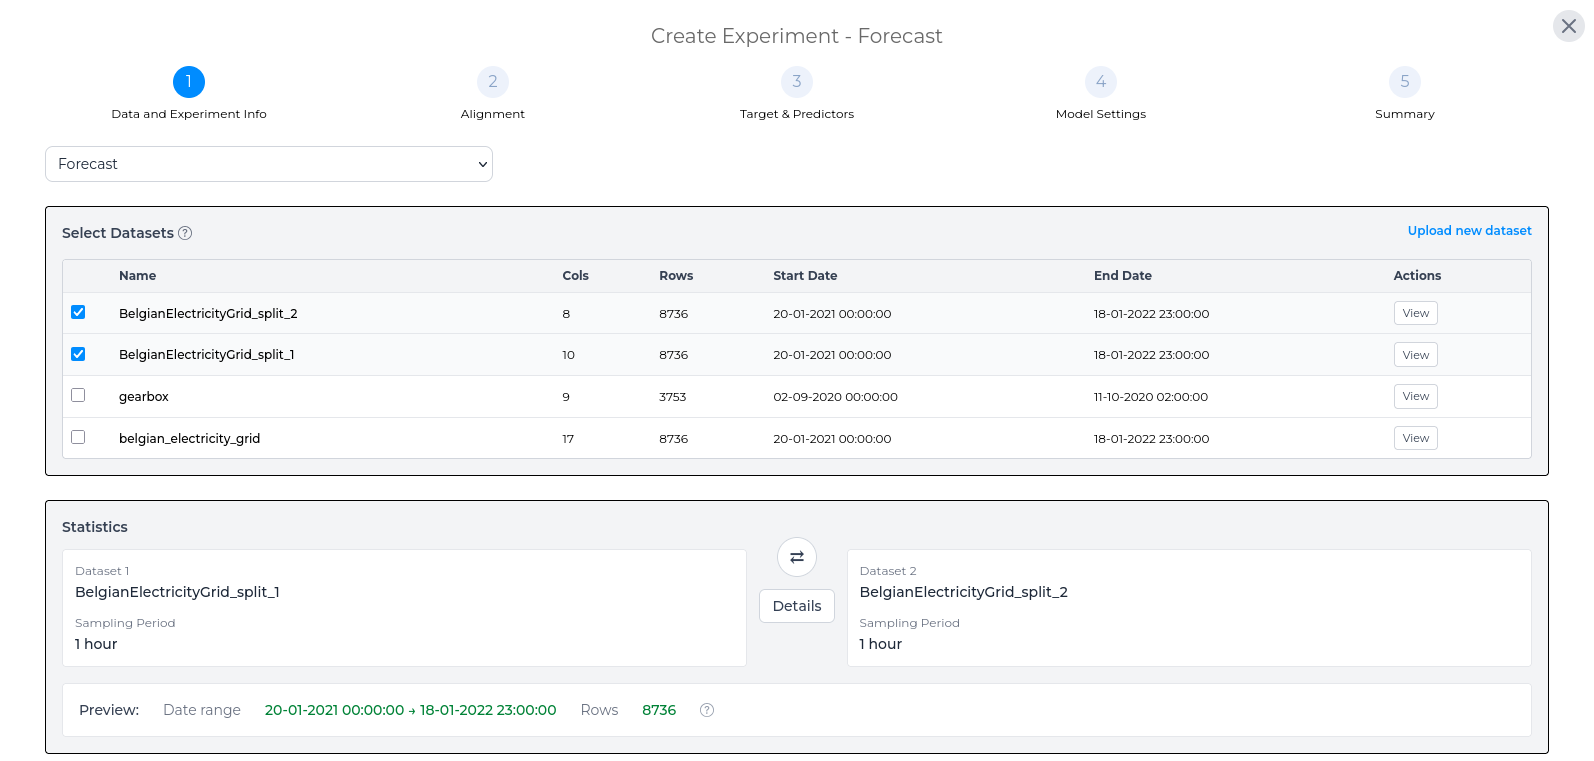
Task: Open the Forecast experiment type dropdown
Action: 269,164
